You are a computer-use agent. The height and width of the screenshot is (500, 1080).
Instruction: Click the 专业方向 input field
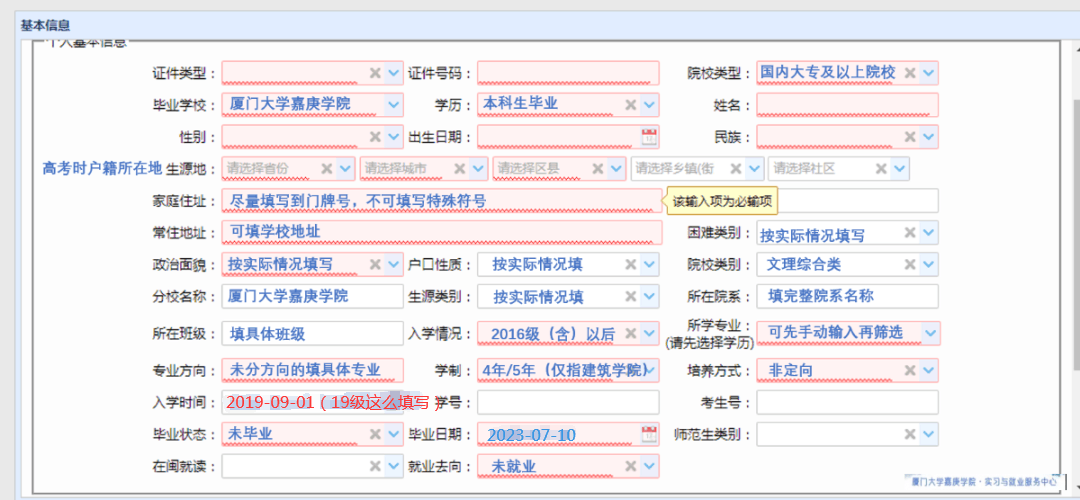click(x=313, y=370)
